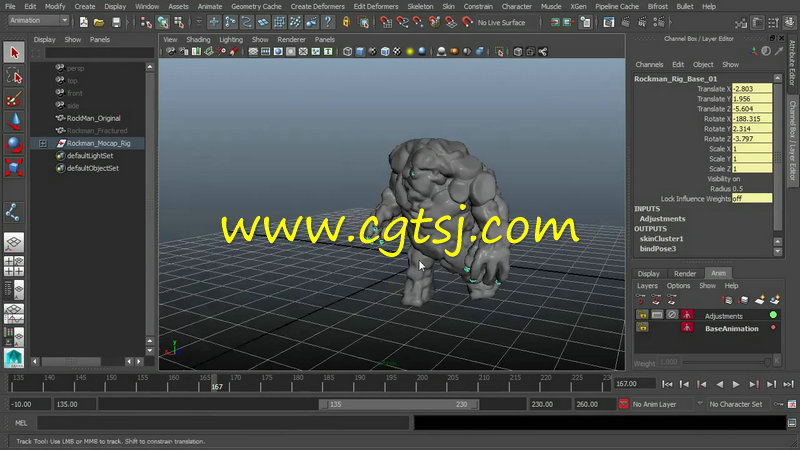Go to end of playback range
The width and height of the screenshot is (800, 450).
(x=788, y=384)
